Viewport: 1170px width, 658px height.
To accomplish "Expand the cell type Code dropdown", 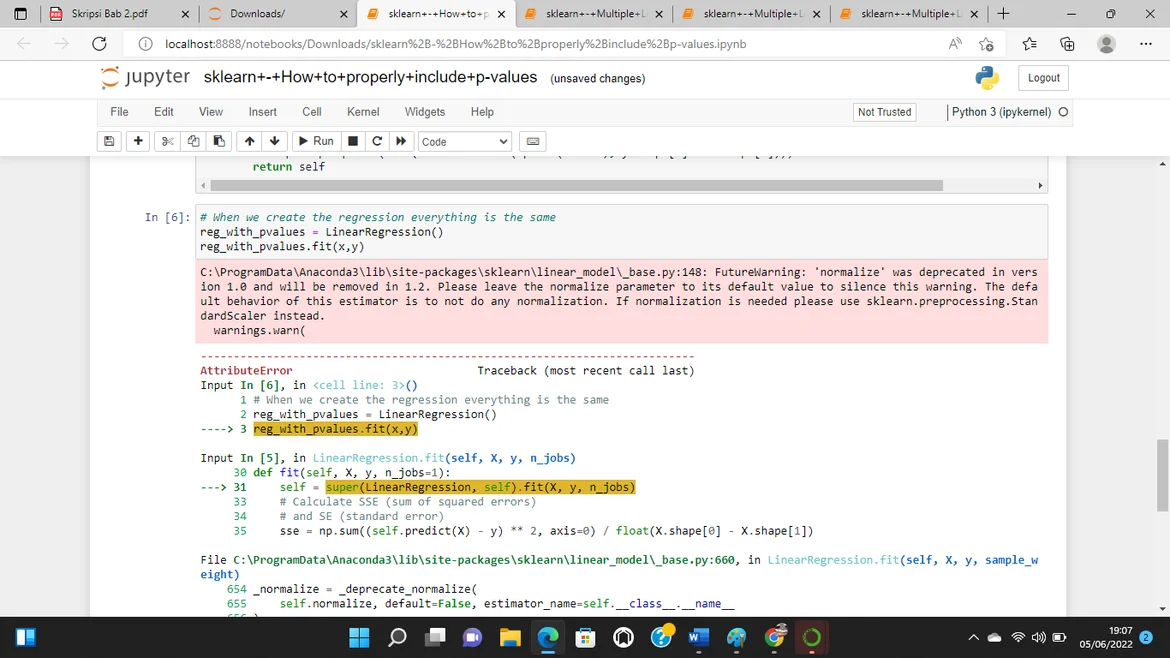I will (x=465, y=142).
